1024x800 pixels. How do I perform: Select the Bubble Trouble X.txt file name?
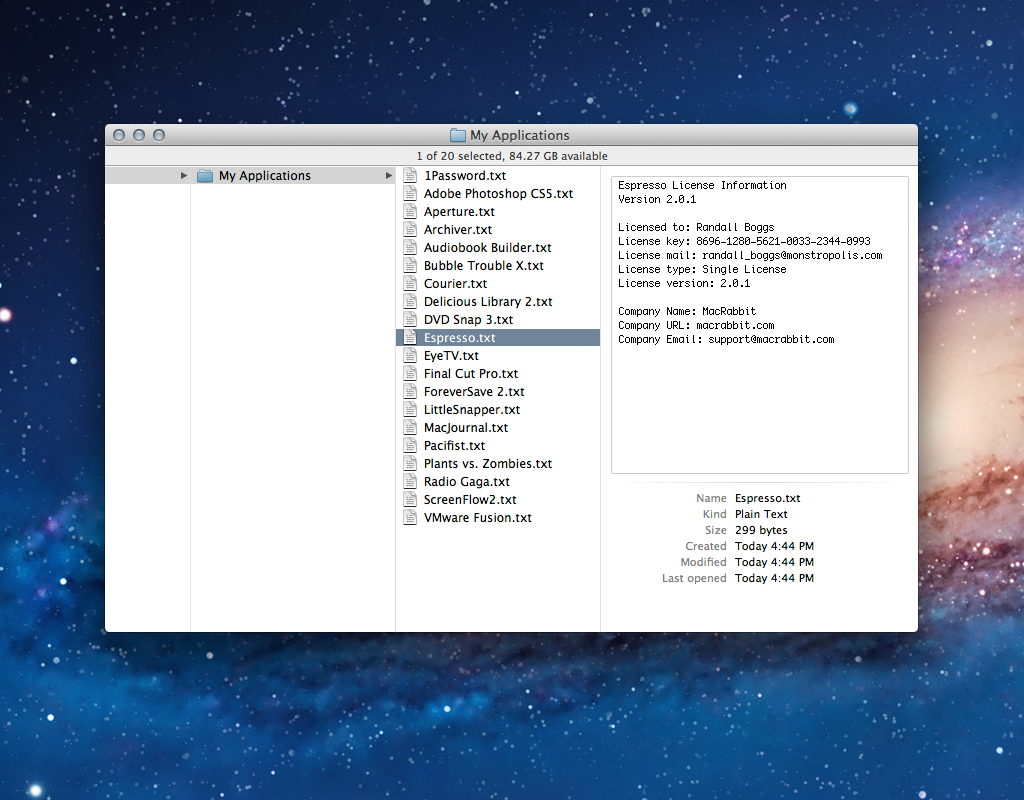click(484, 265)
